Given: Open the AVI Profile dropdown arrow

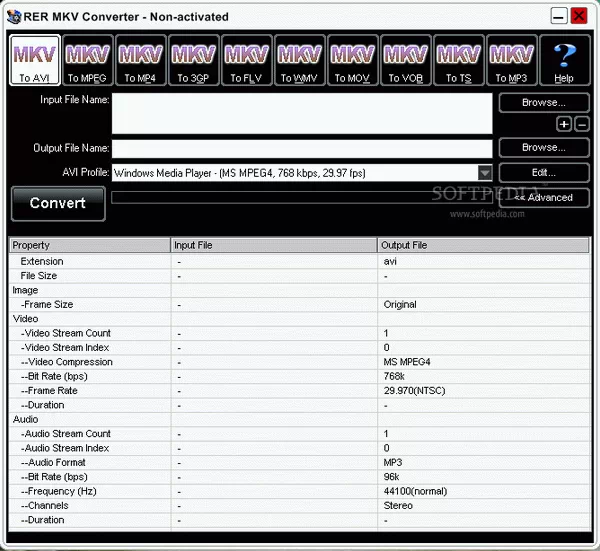Looking at the screenshot, I should coord(485,173).
